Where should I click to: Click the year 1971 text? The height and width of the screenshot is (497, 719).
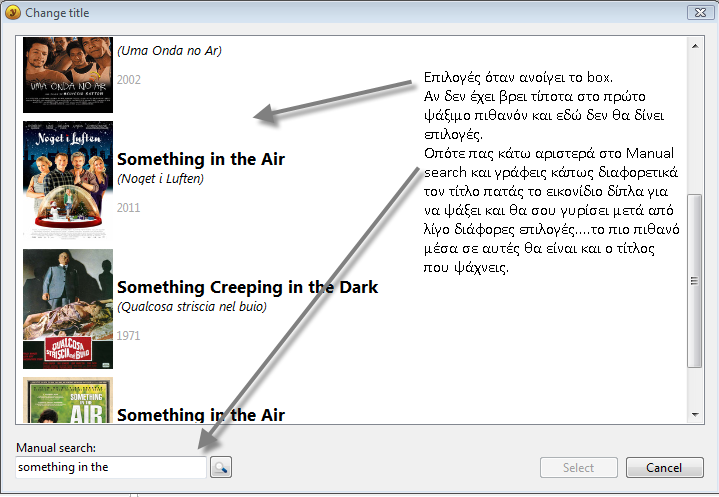tap(128, 336)
